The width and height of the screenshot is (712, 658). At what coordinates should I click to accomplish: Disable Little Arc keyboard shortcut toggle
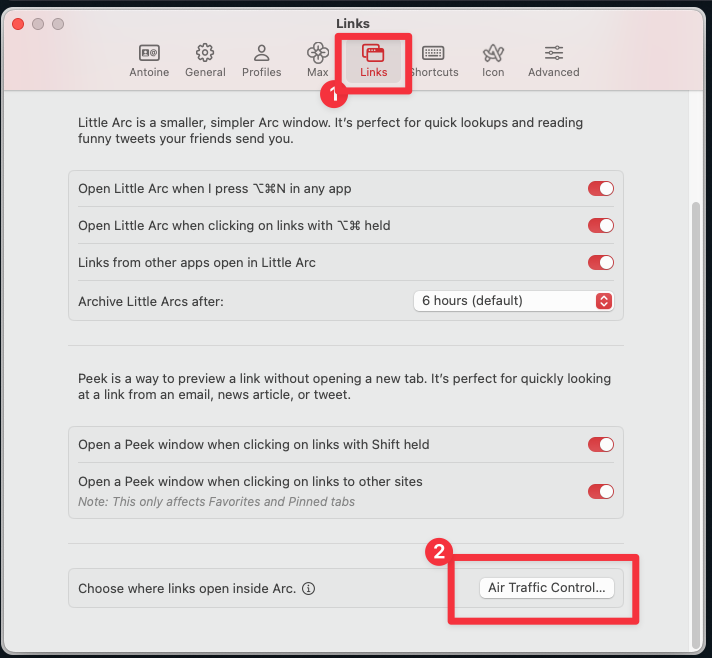(600, 188)
